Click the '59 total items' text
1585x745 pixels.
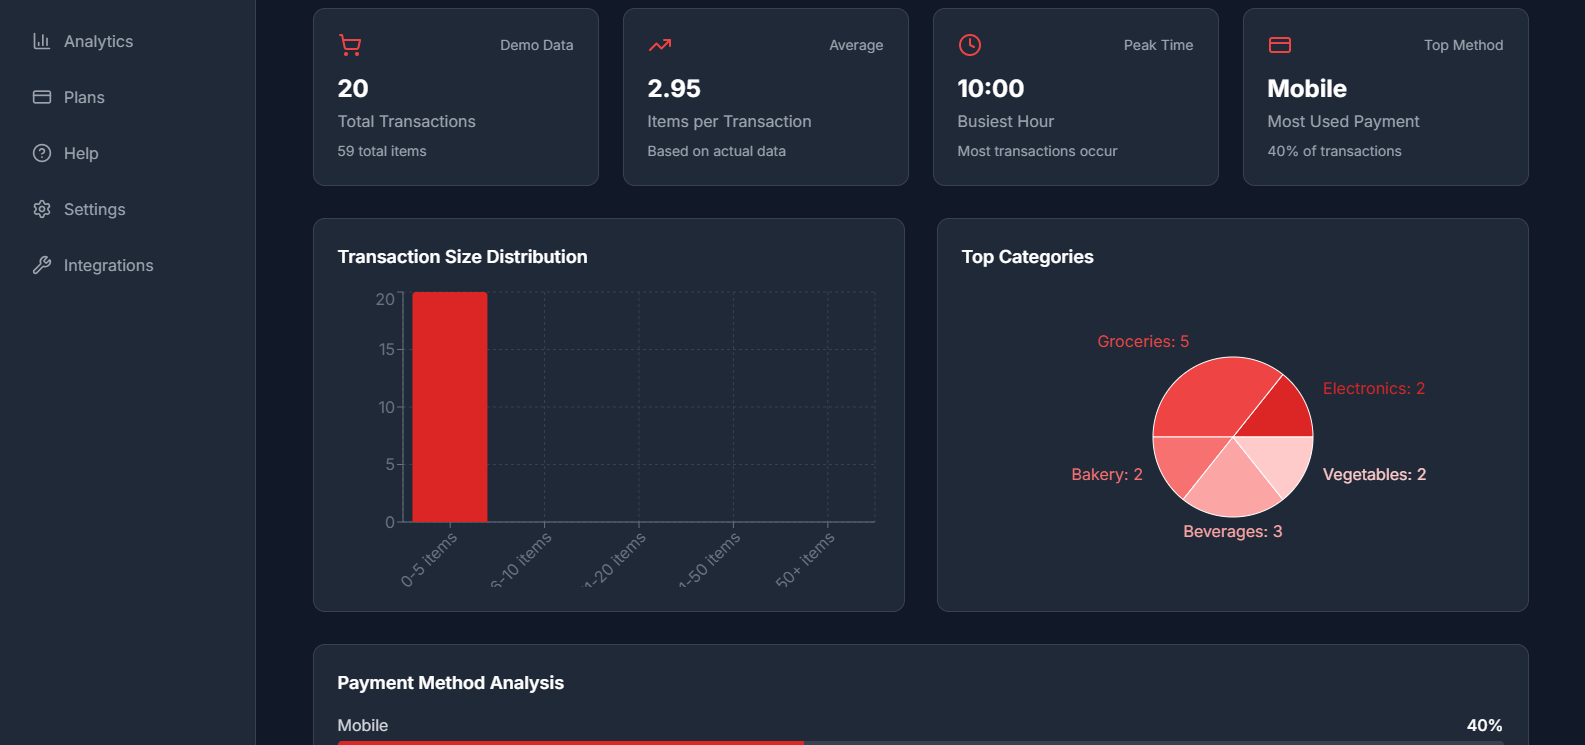(382, 151)
